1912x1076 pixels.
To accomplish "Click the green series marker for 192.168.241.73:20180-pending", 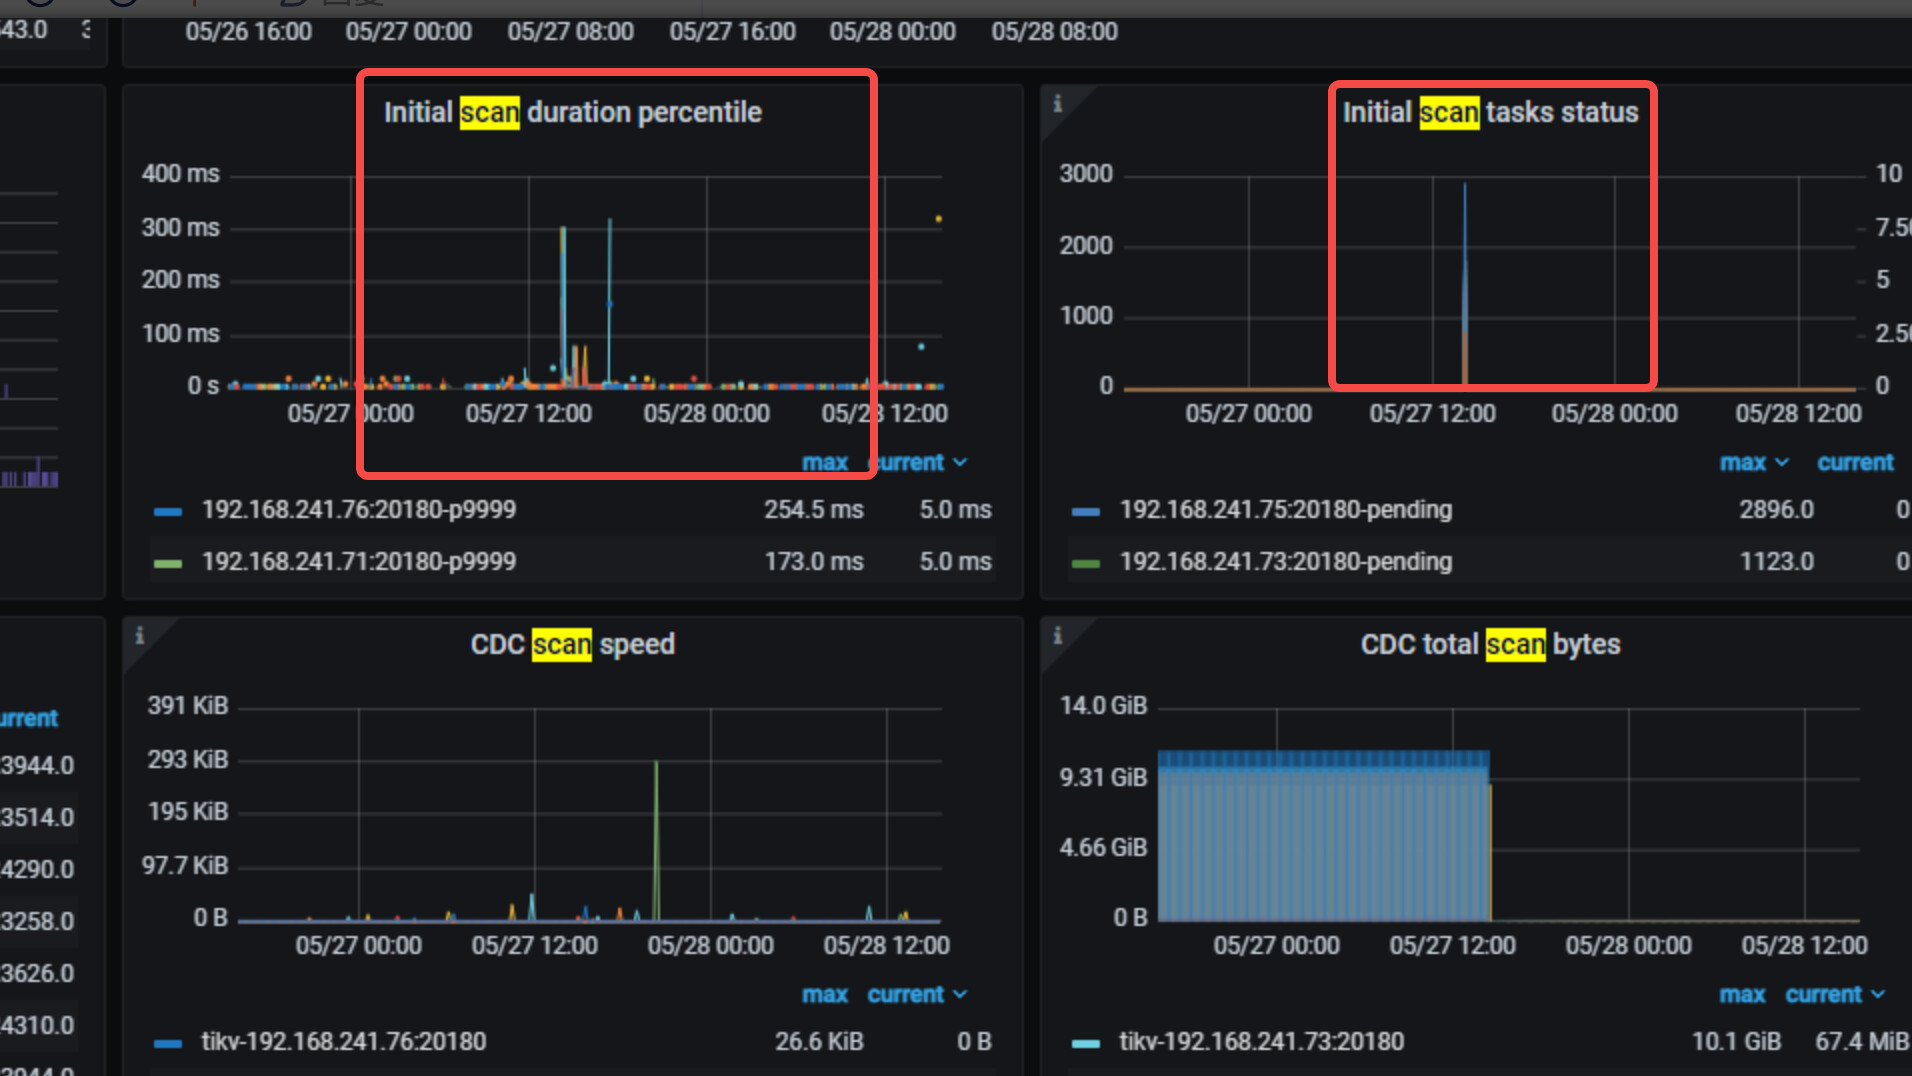I will pyautogui.click(x=1085, y=563).
